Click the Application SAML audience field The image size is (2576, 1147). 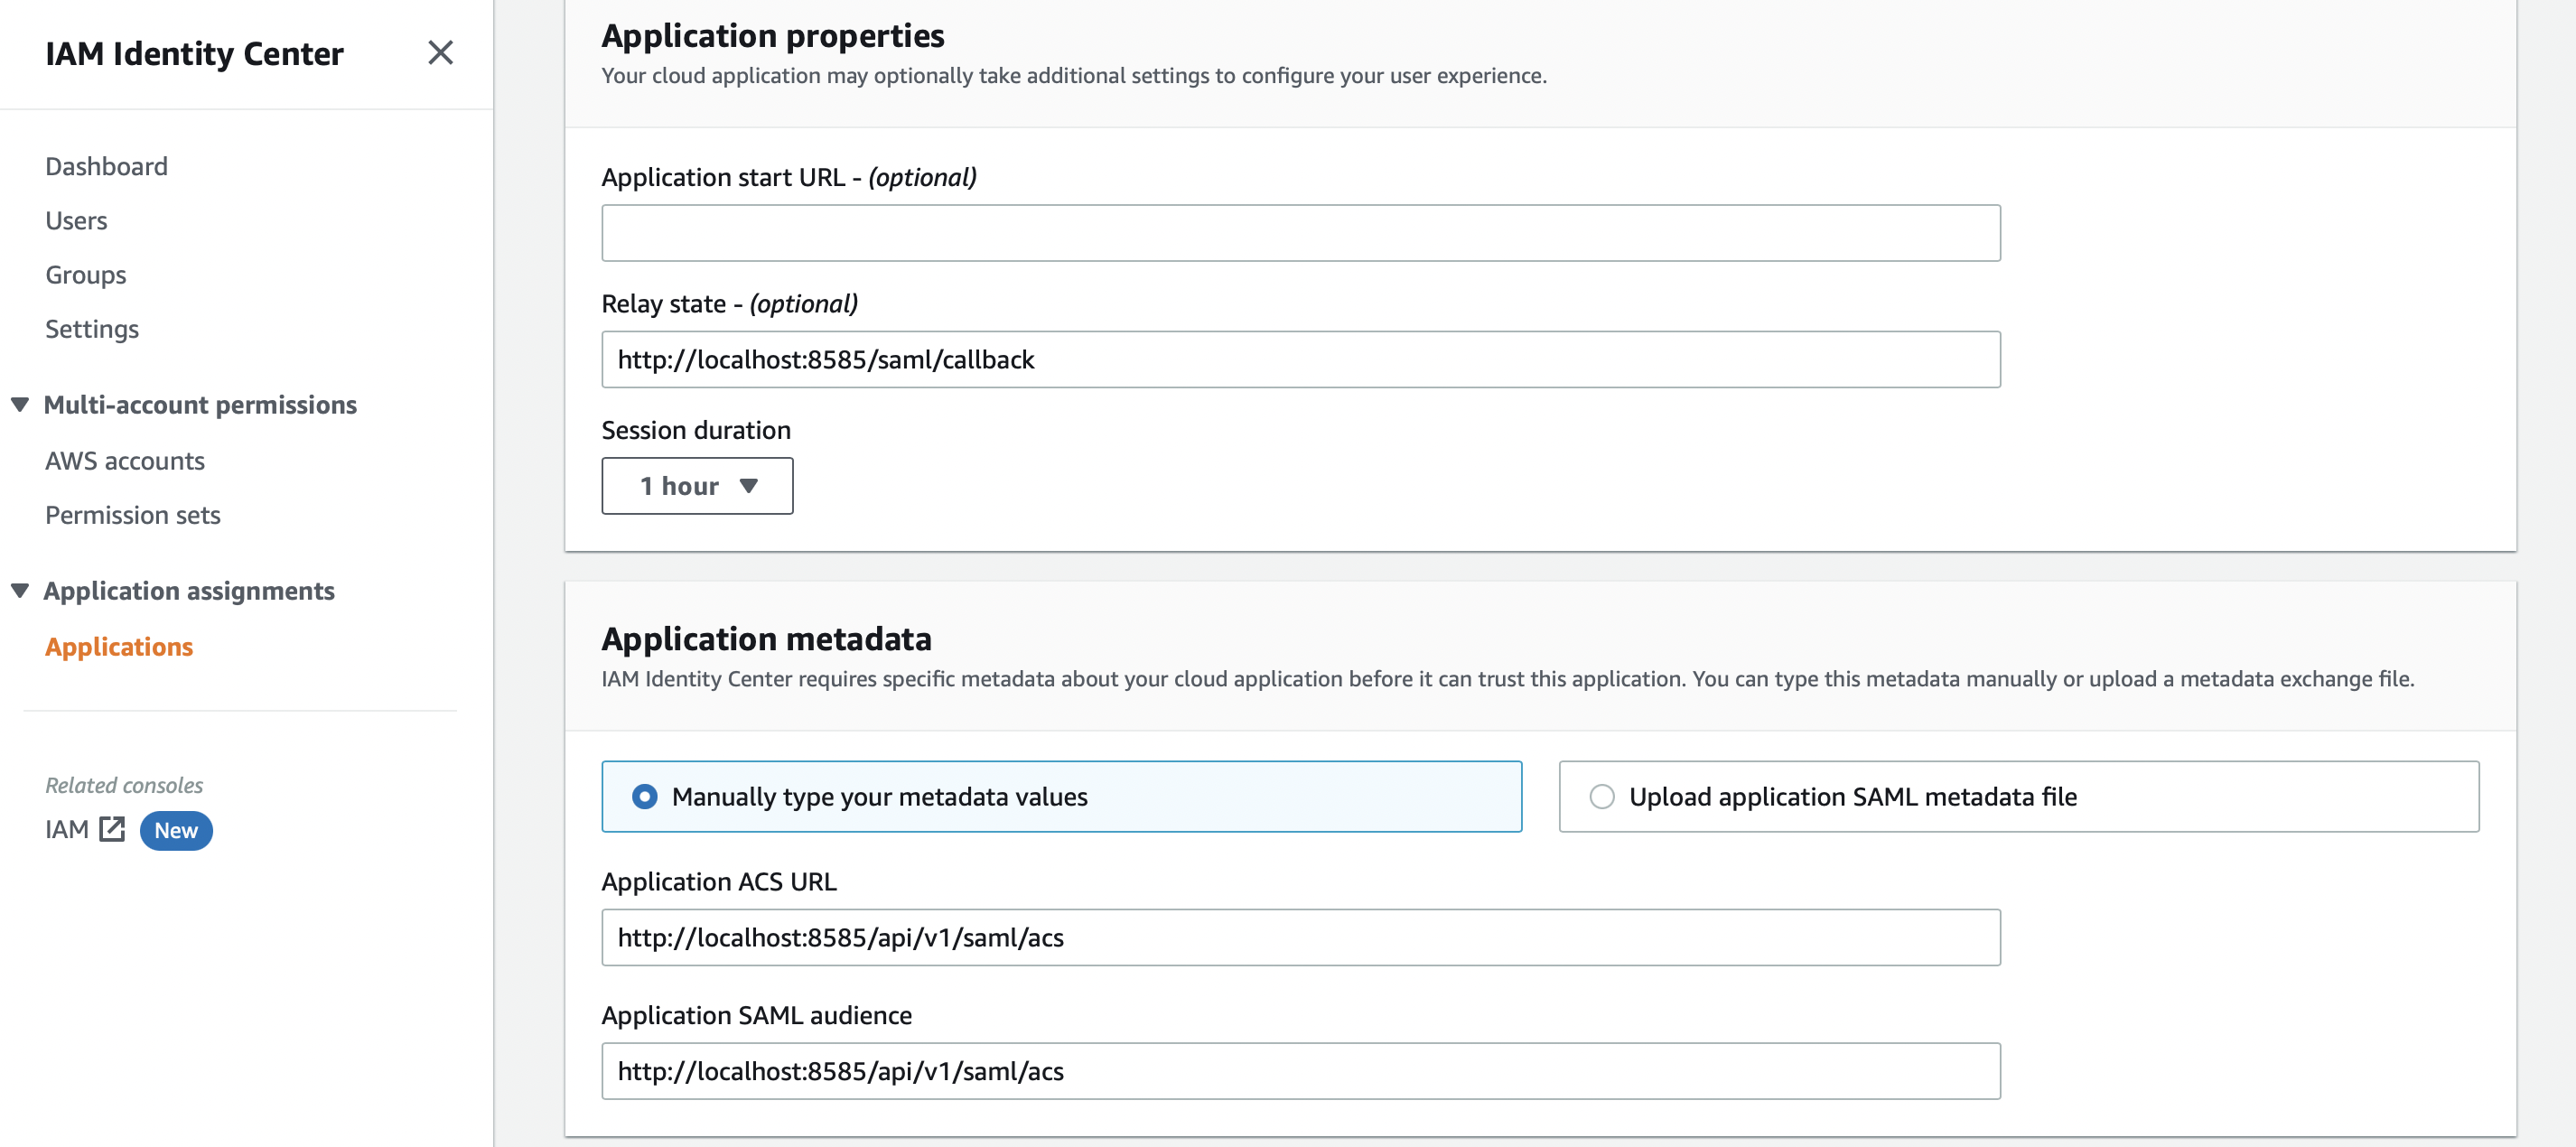coord(1300,1071)
